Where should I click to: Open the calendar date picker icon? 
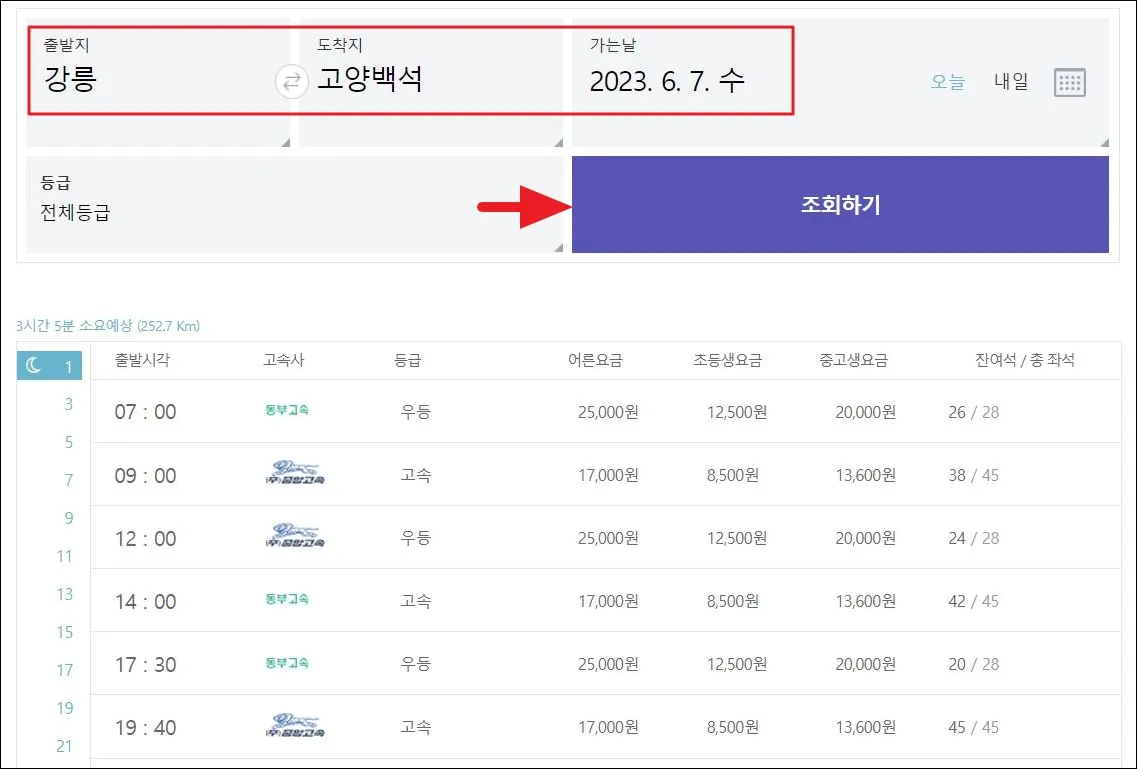(x=1070, y=83)
